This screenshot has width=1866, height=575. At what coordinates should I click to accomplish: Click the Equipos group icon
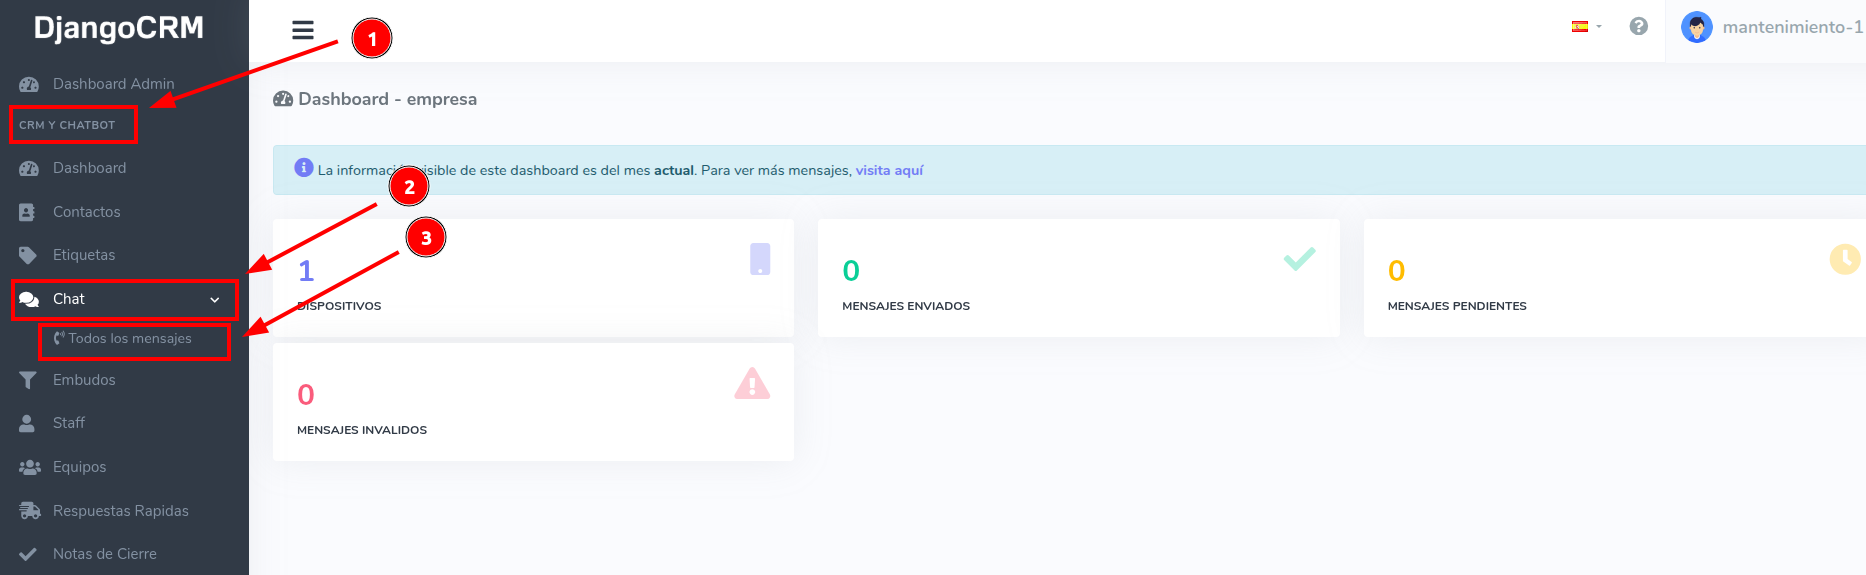pos(29,467)
